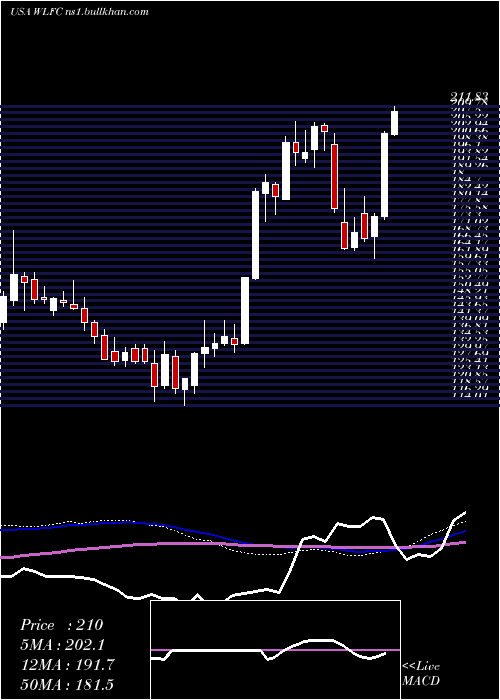Click the MACD inset chart panel
Image resolution: width=500 pixels, height=700 pixels.
275,650
